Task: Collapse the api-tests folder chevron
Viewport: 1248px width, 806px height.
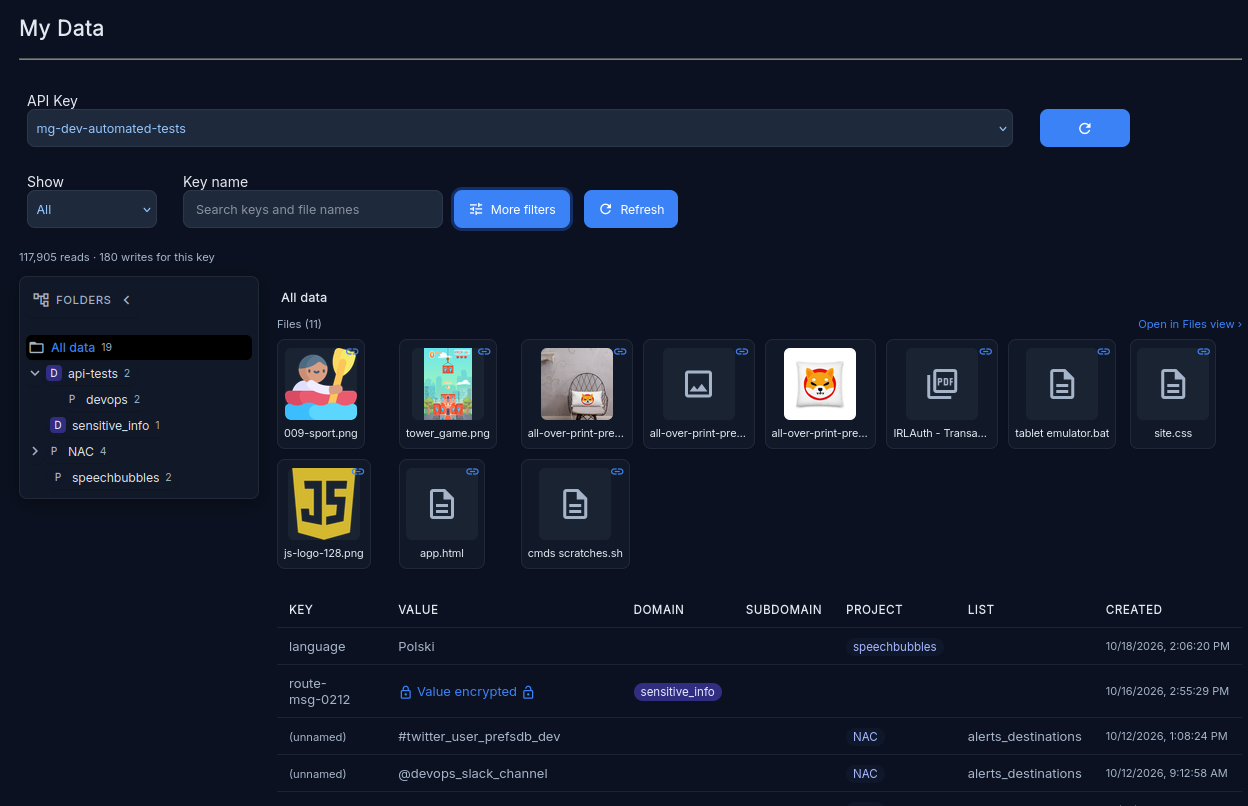Action: click(x=36, y=374)
